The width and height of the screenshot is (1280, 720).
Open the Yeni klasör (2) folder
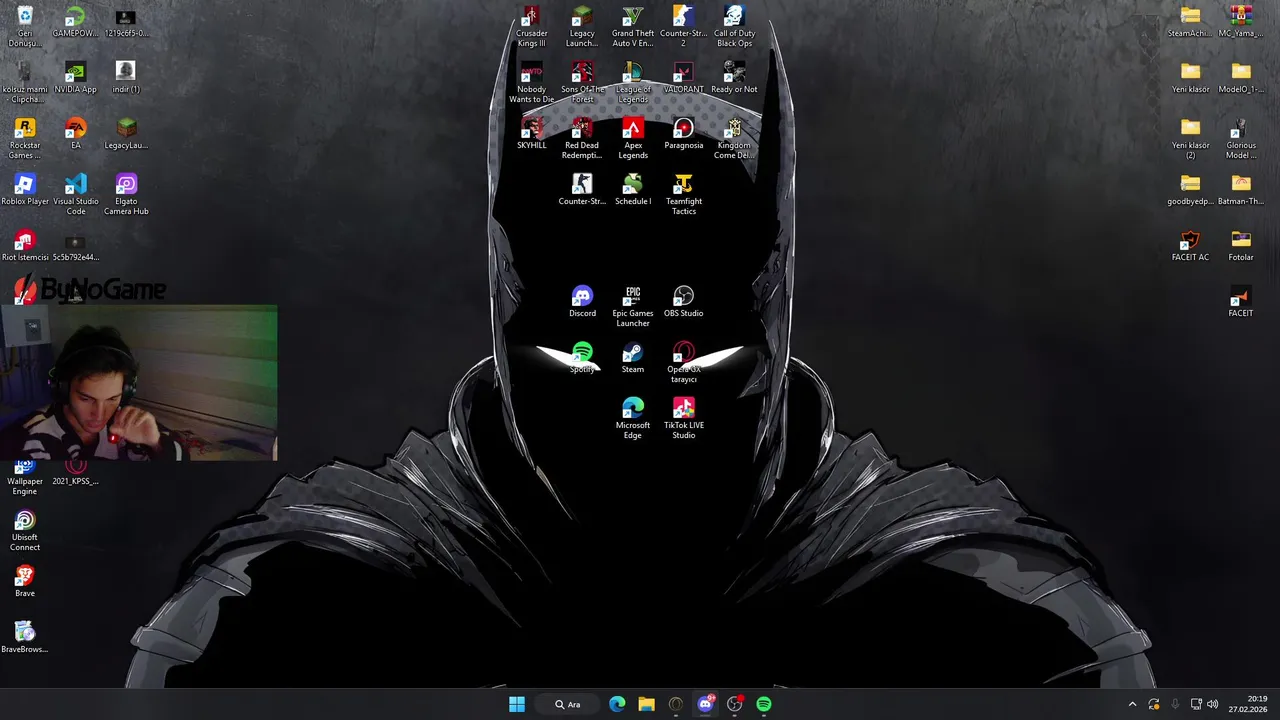[1190, 139]
